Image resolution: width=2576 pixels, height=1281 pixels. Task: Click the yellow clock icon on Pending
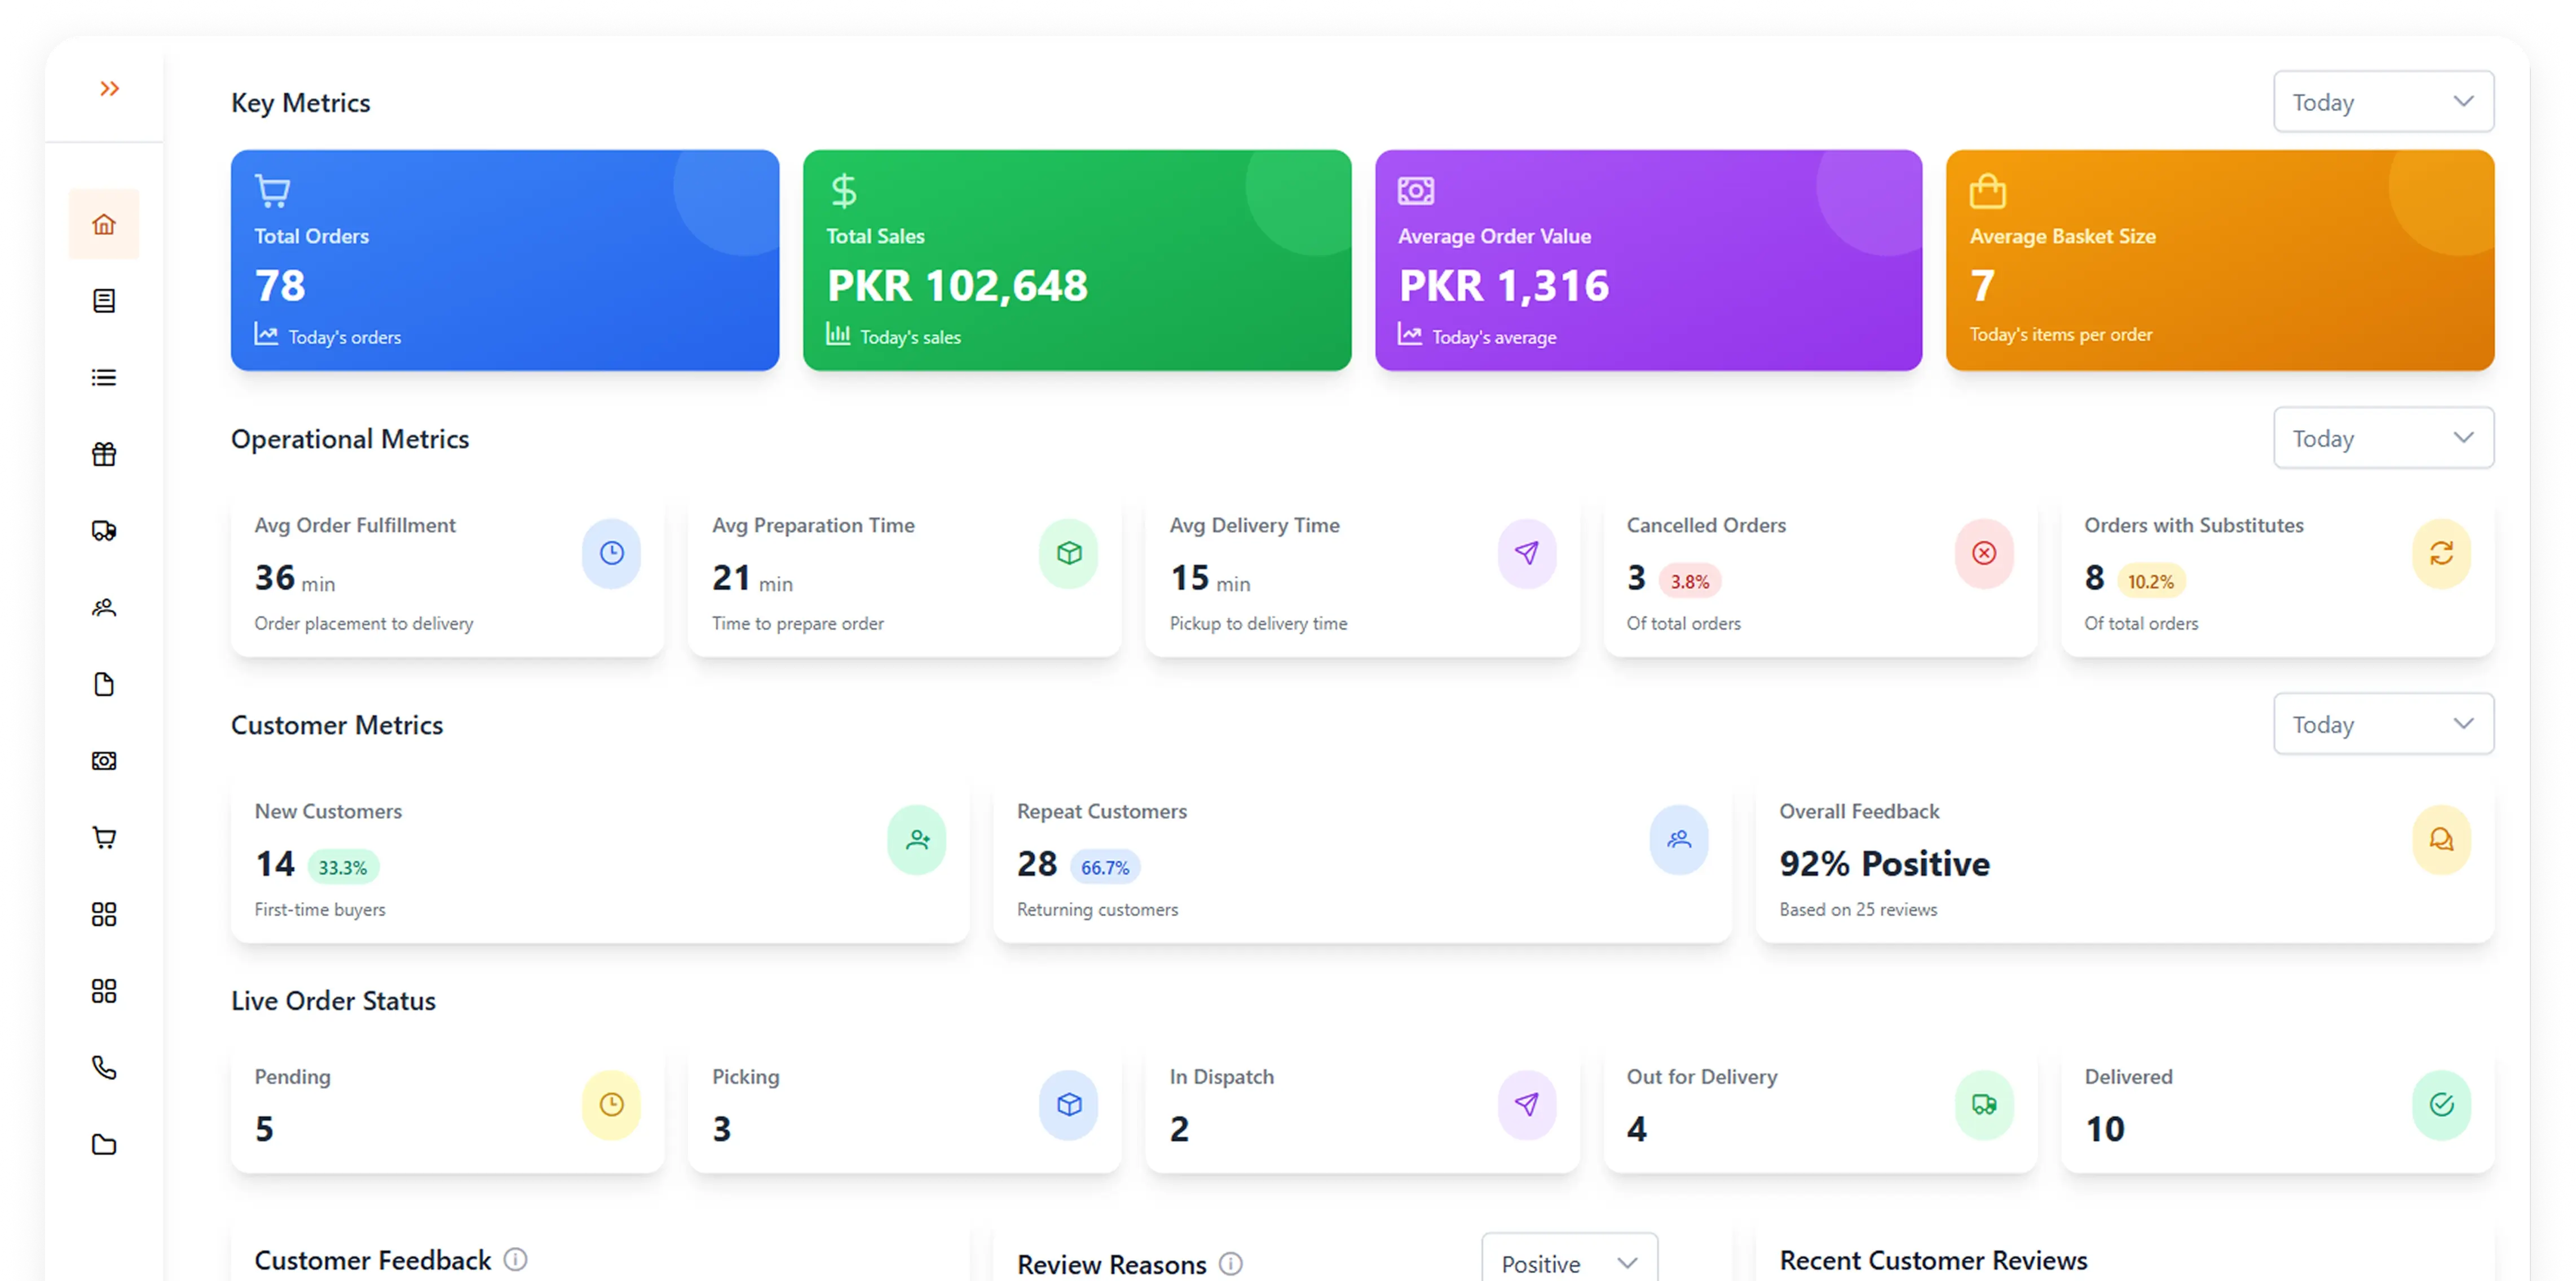tap(611, 1105)
